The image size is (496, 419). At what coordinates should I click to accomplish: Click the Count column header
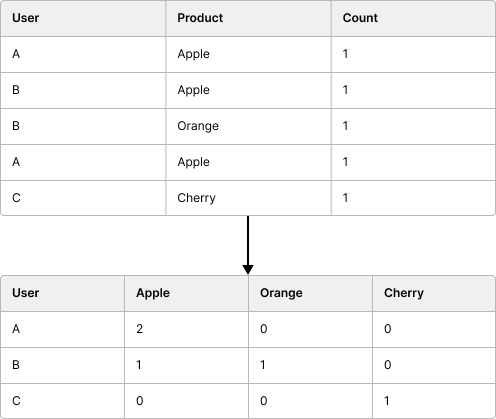point(413,18)
